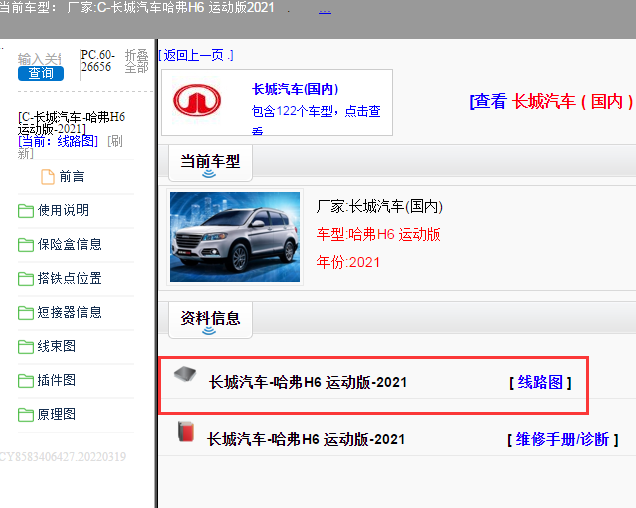Click the 车型:哈弗H6 运动版 red text
The image size is (636, 508).
pos(378,235)
